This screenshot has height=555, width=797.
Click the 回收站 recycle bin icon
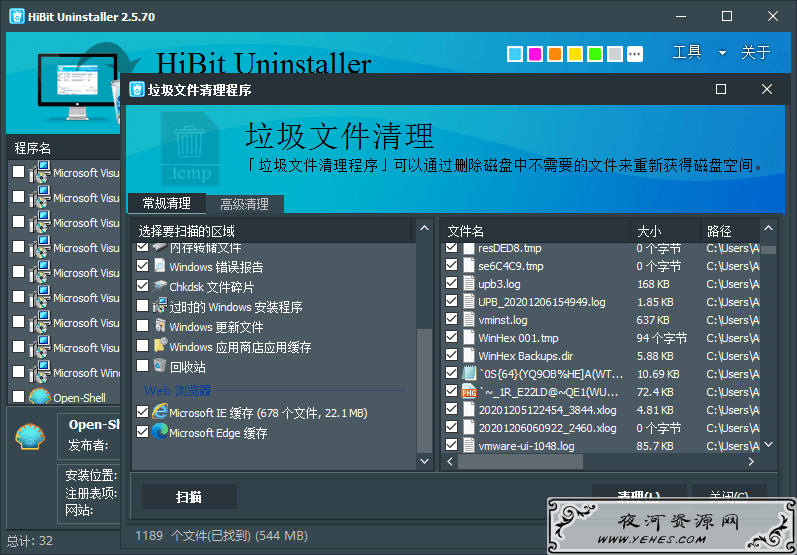point(160,365)
